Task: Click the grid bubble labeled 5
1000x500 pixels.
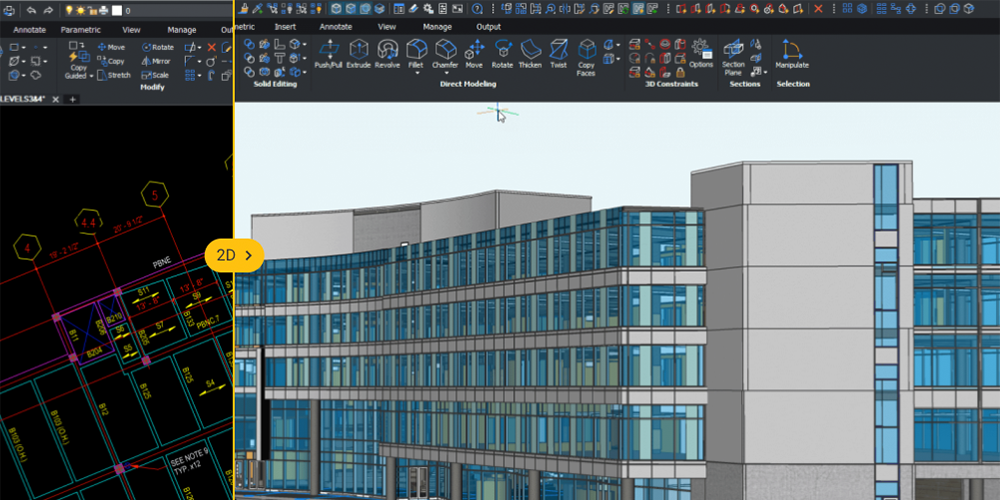Action: [155, 195]
